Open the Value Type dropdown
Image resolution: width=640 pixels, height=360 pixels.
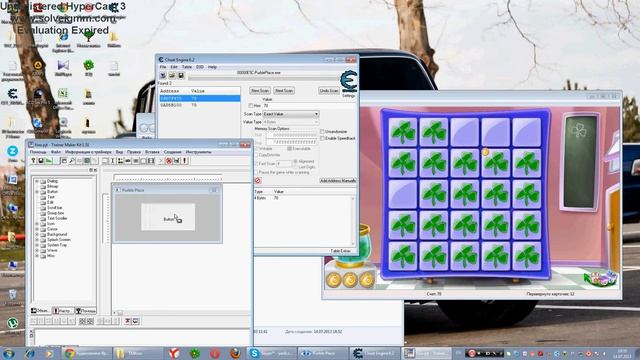pyautogui.click(x=291, y=122)
